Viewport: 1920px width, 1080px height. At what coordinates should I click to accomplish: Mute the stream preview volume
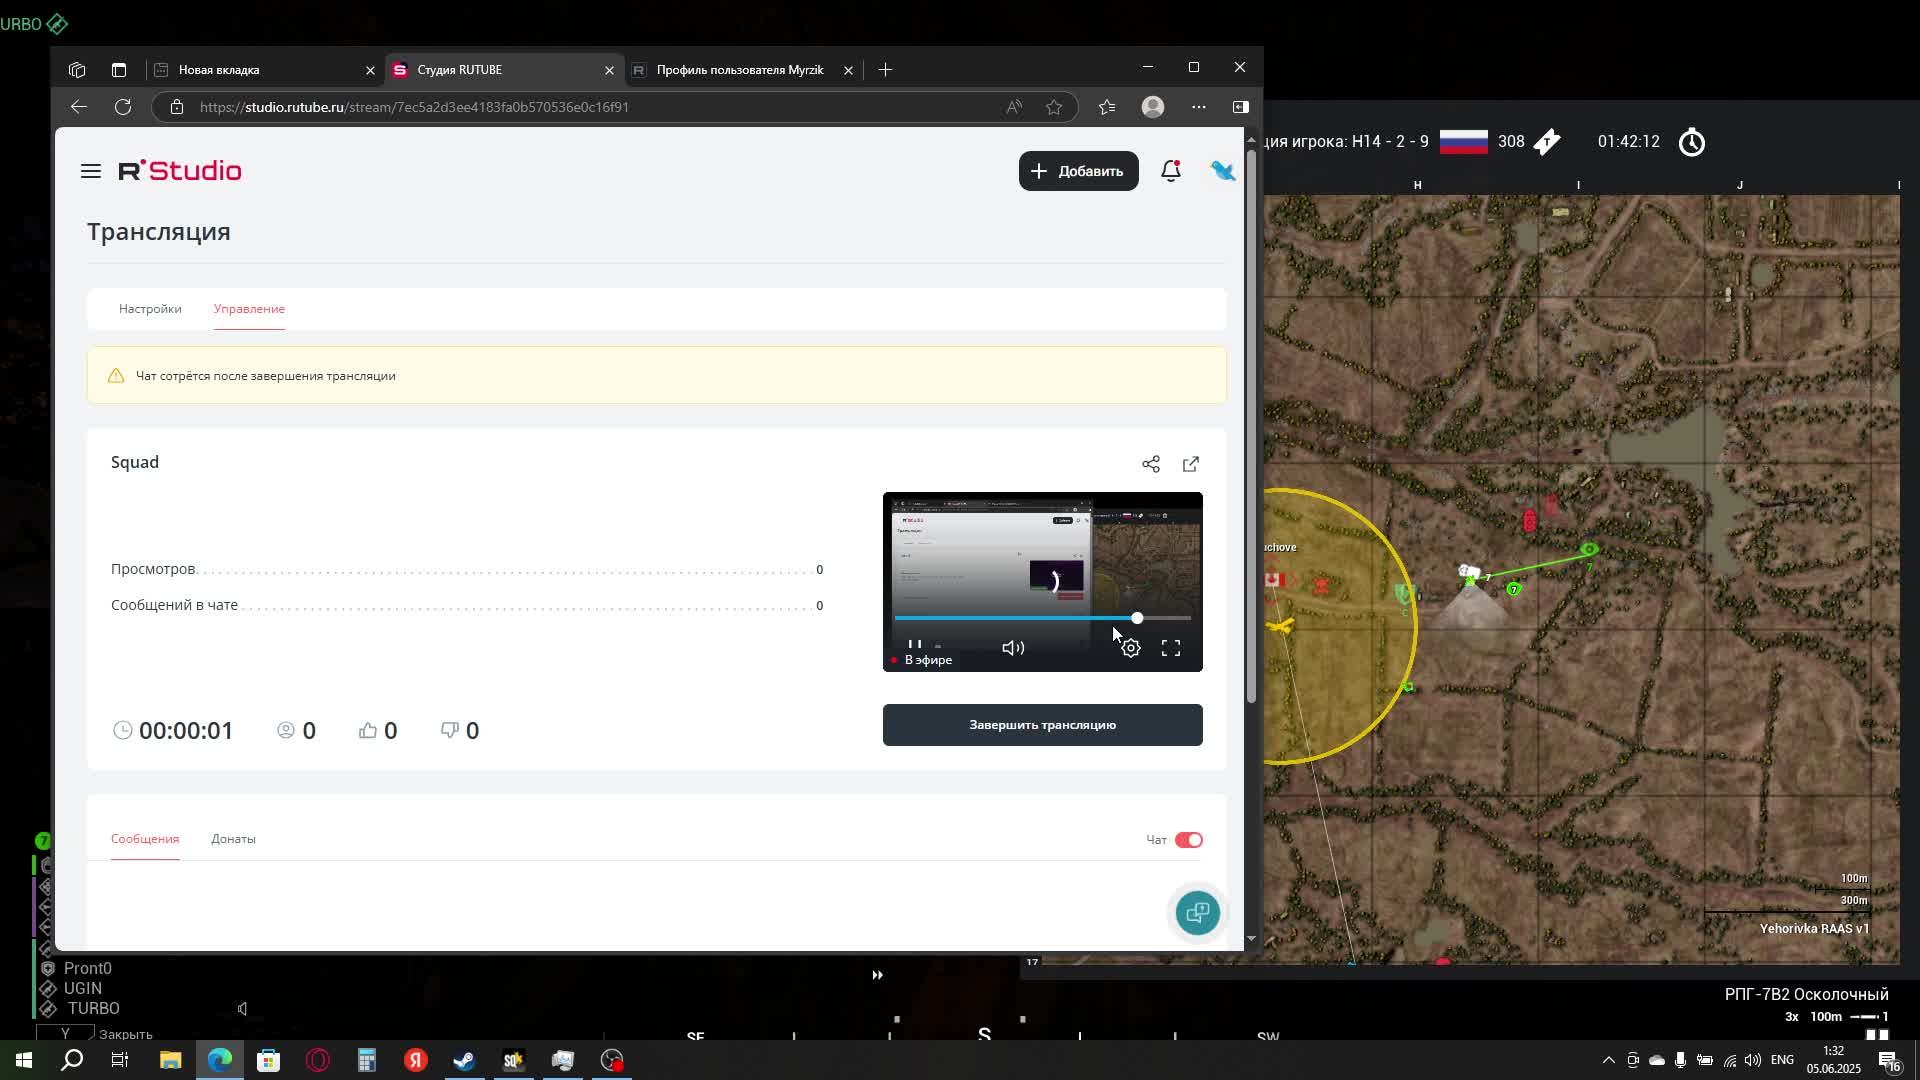(x=1012, y=648)
